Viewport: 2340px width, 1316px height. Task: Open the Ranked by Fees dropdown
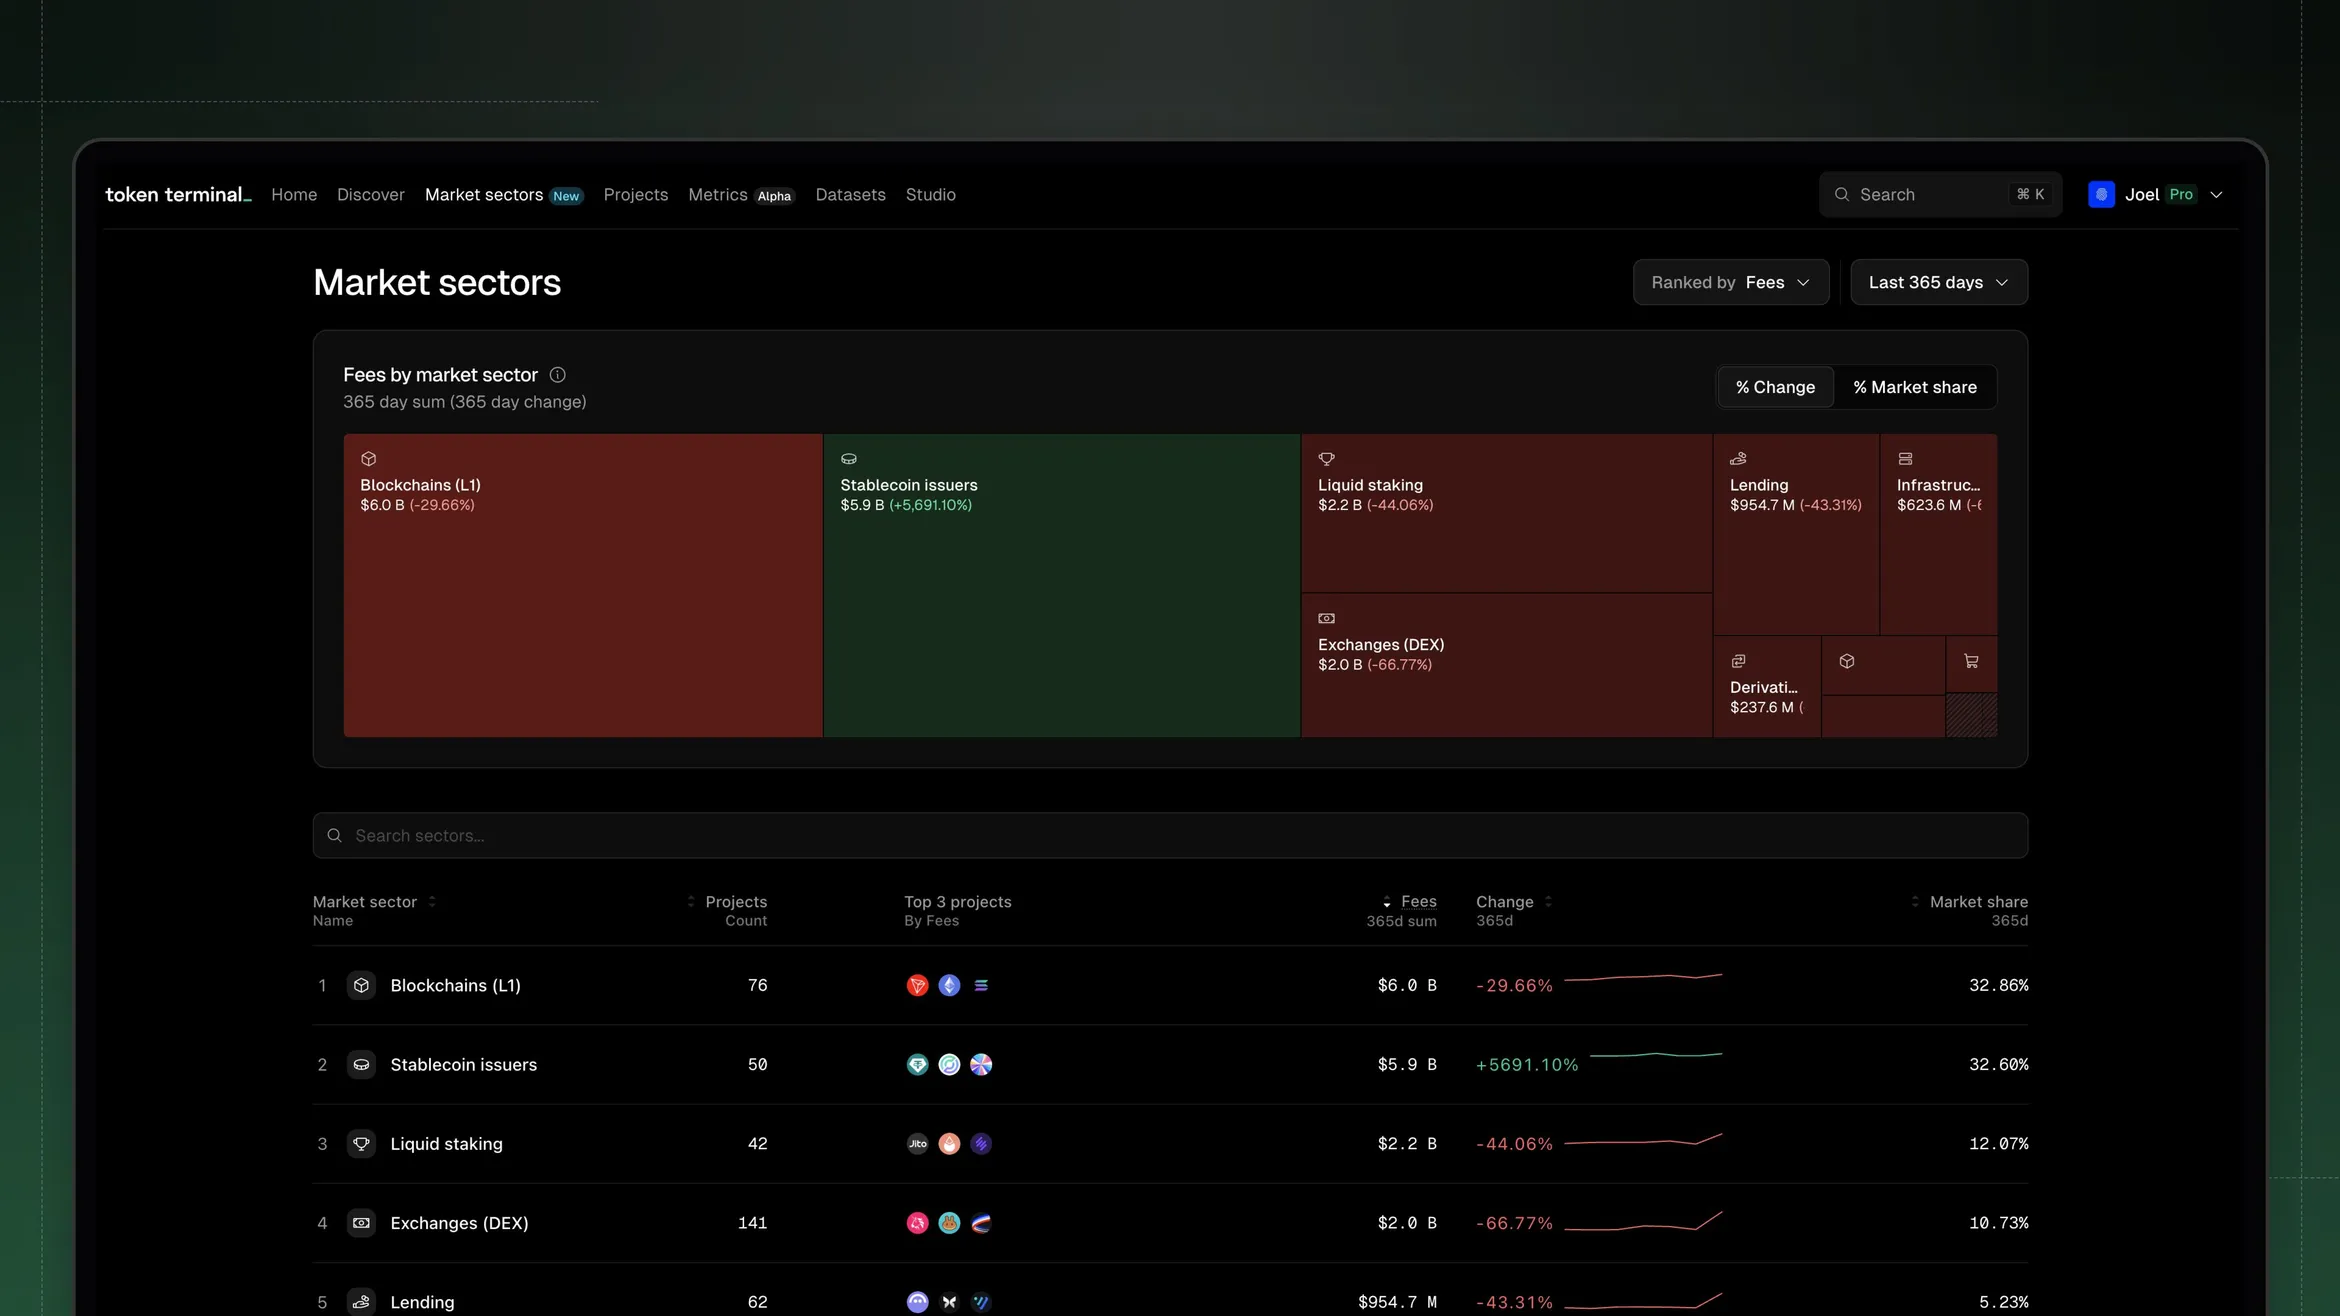point(1731,282)
